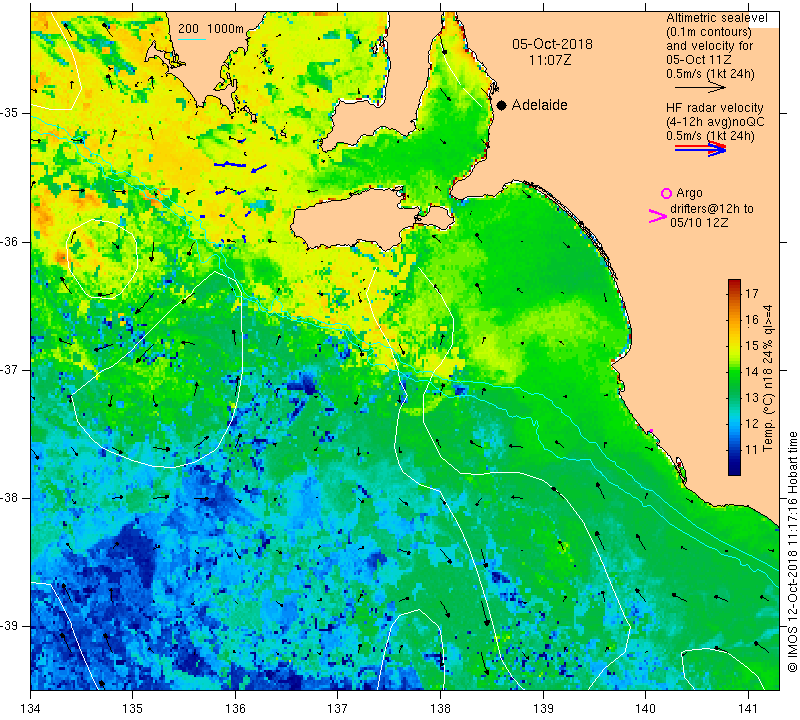Click the 13 label on the color bar

click(752, 398)
